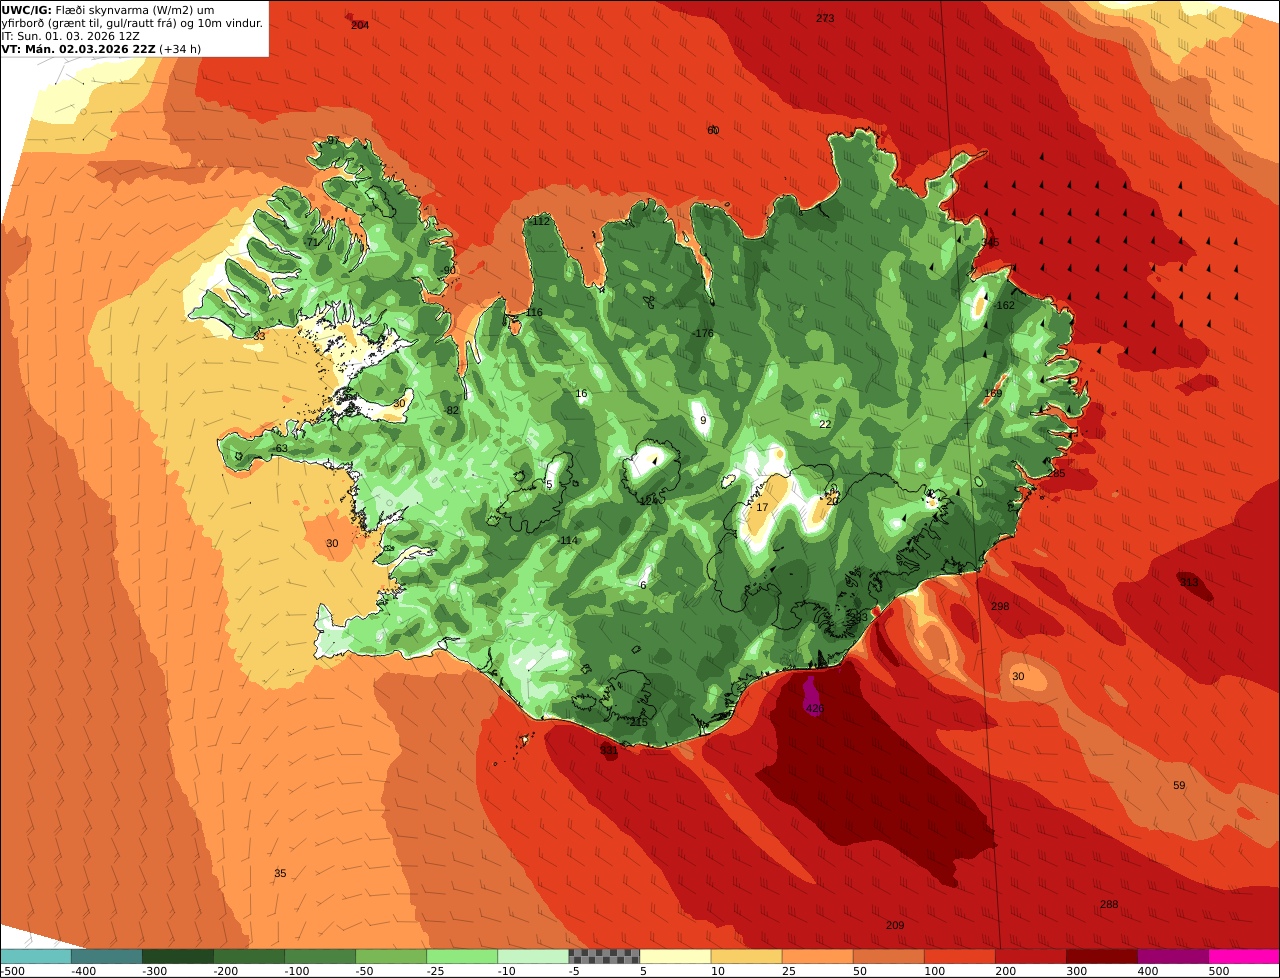Select the init time 'IT: Sun. 01. 03. 2026 12Z'
Viewport: 1280px width, 978px height.
tap(71, 36)
